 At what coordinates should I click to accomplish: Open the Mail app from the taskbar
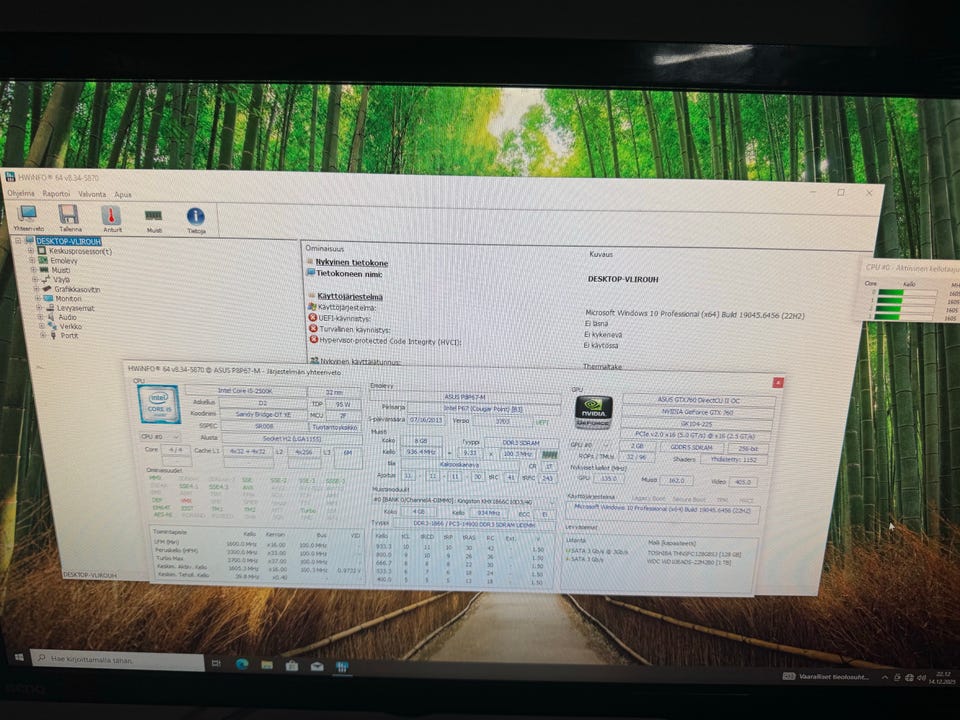tap(317, 666)
